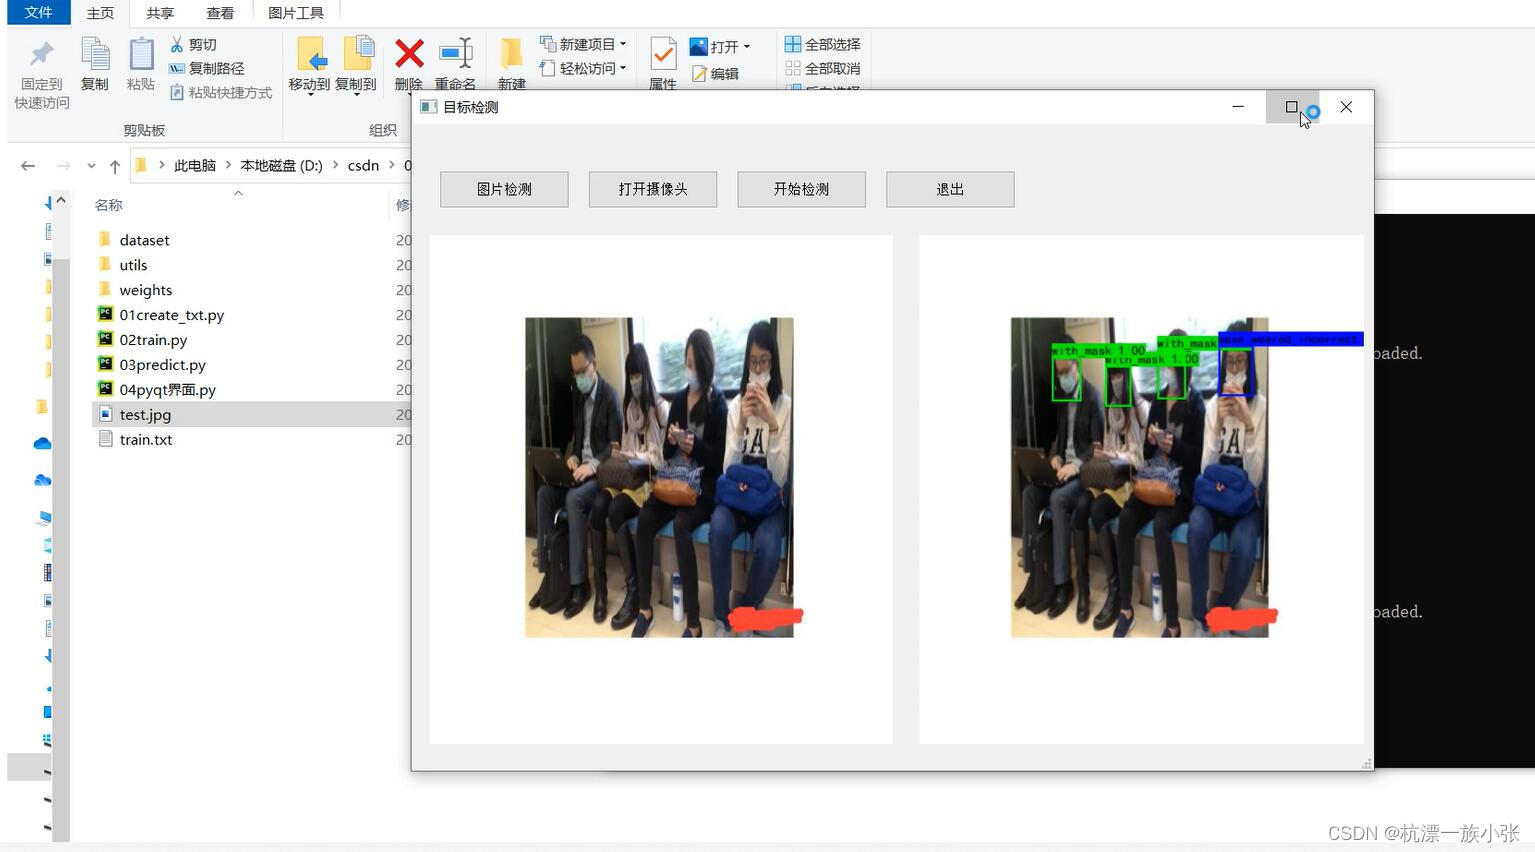Click the 编辑 pencil item

coord(715,74)
